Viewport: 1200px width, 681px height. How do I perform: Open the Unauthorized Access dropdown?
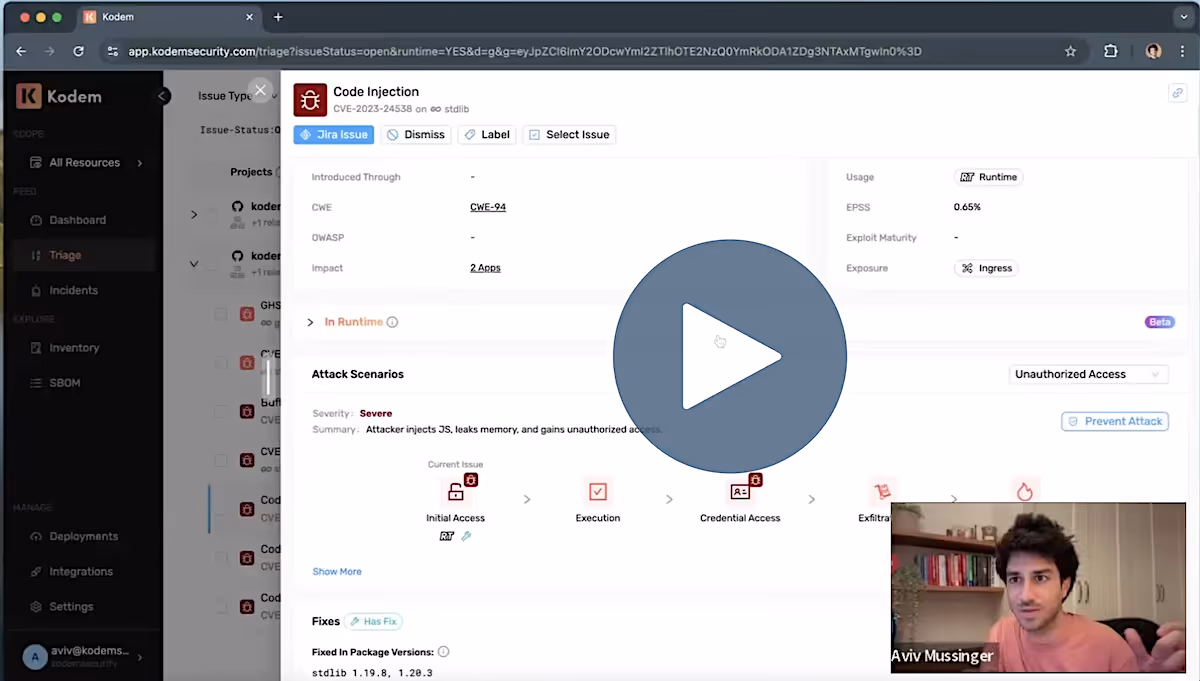click(1088, 374)
